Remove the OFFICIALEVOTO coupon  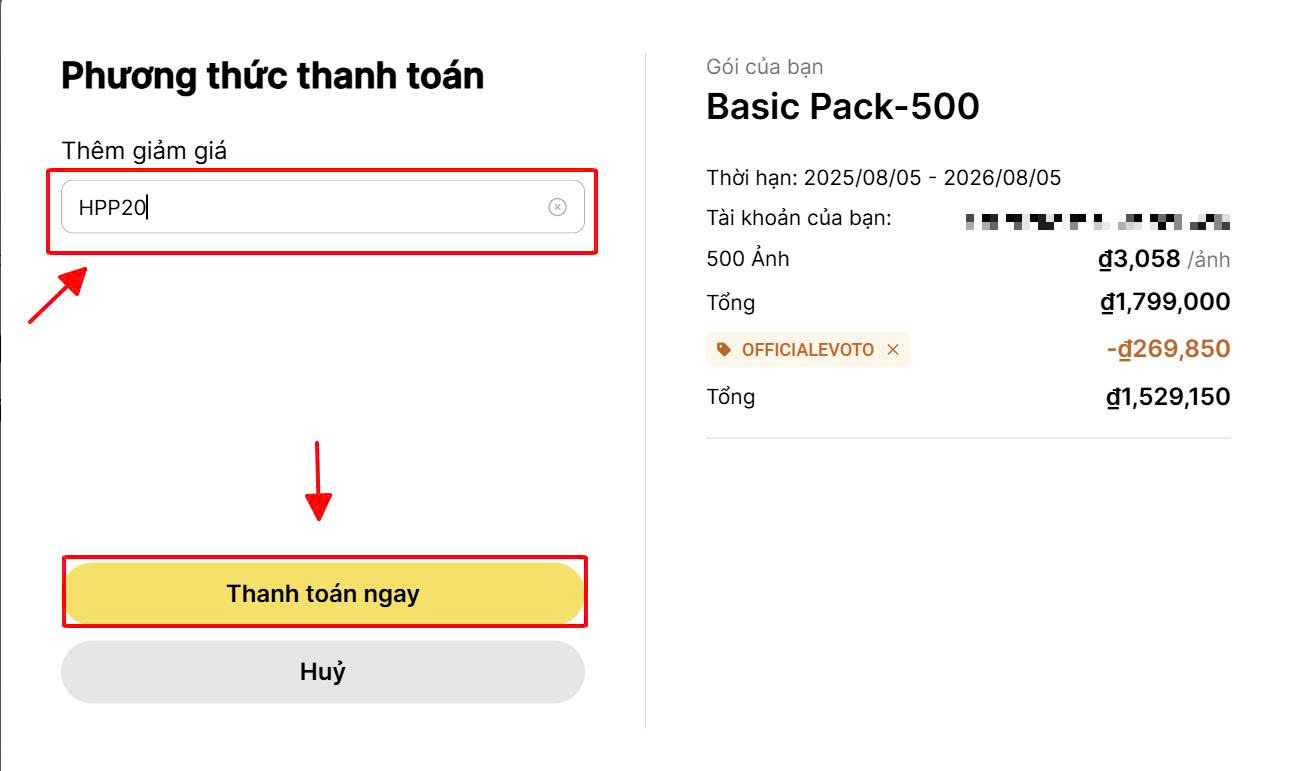(893, 350)
